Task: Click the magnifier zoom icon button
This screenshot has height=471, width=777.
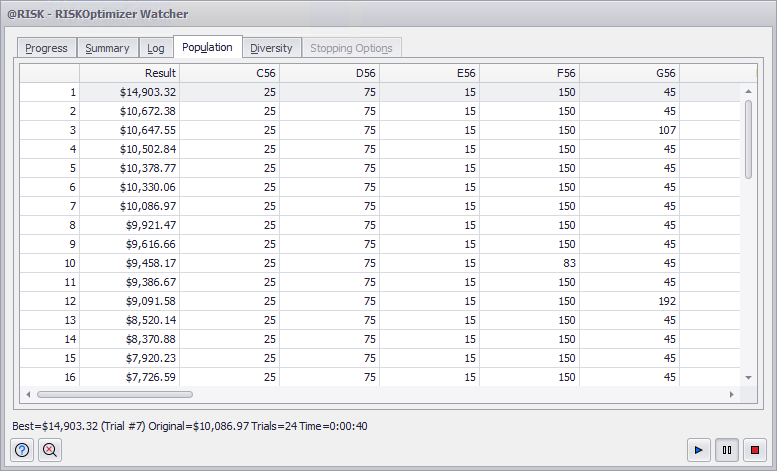Action: (x=49, y=450)
